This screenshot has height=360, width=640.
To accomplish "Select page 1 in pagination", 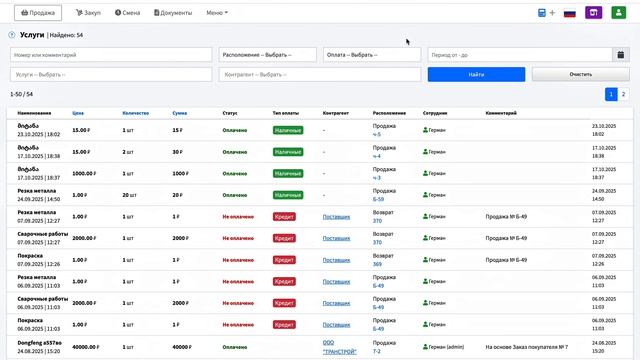I will 611,94.
